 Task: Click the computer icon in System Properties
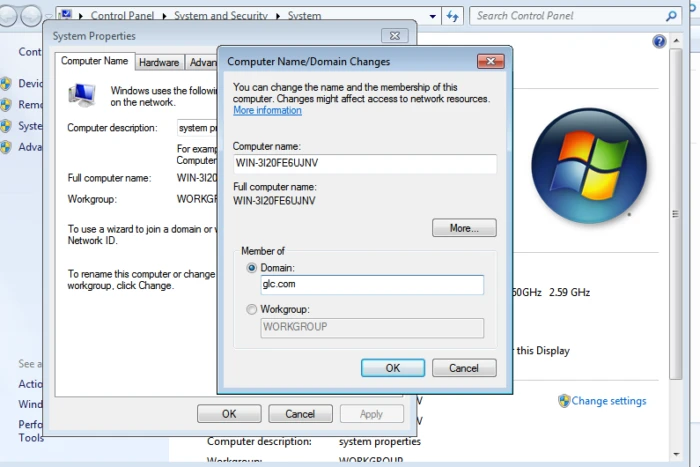tap(82, 95)
